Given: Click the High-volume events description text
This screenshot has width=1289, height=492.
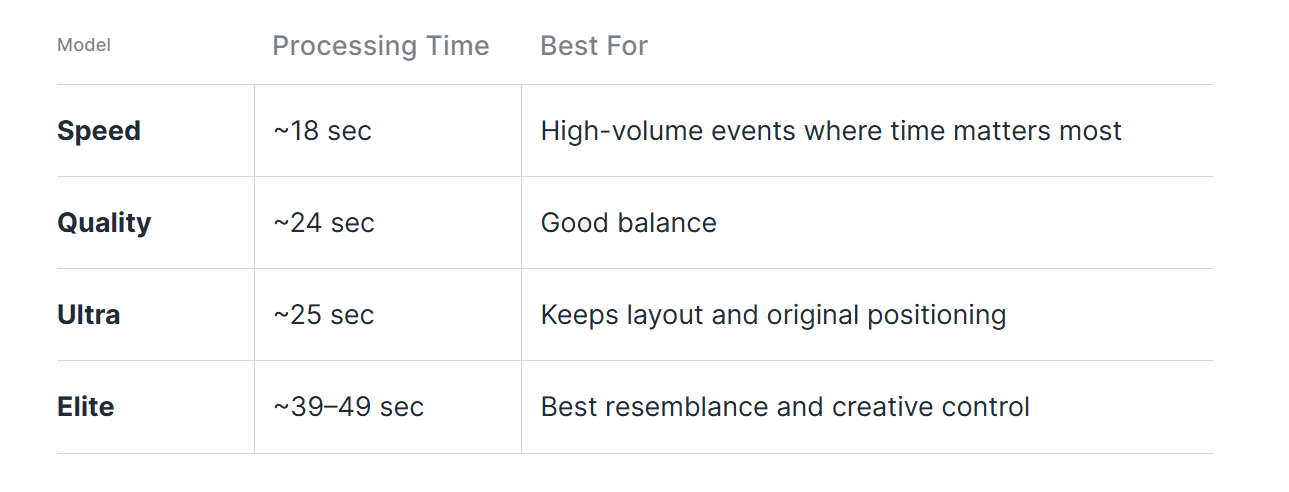Looking at the screenshot, I should (831, 131).
